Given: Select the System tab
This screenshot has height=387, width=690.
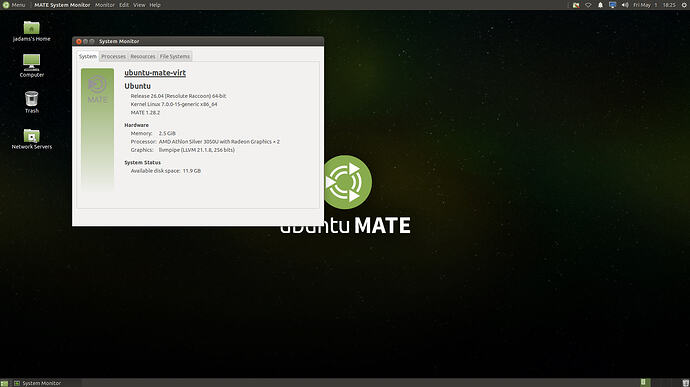Looking at the screenshot, I should pos(88,56).
